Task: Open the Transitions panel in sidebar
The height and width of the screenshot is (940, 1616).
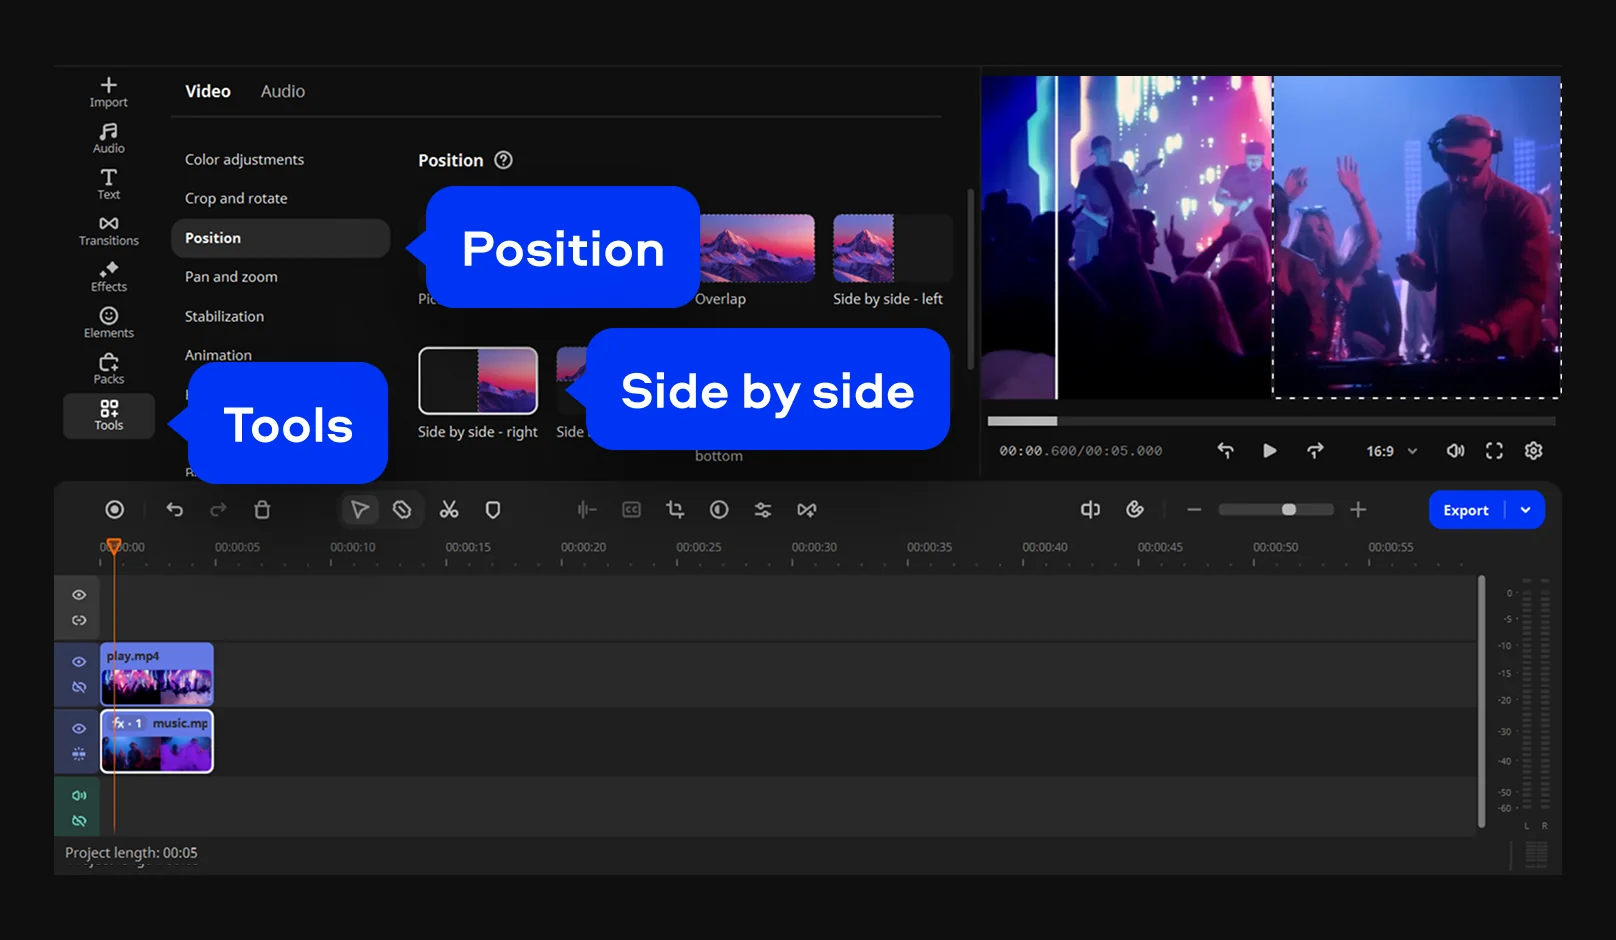Action: click(109, 230)
